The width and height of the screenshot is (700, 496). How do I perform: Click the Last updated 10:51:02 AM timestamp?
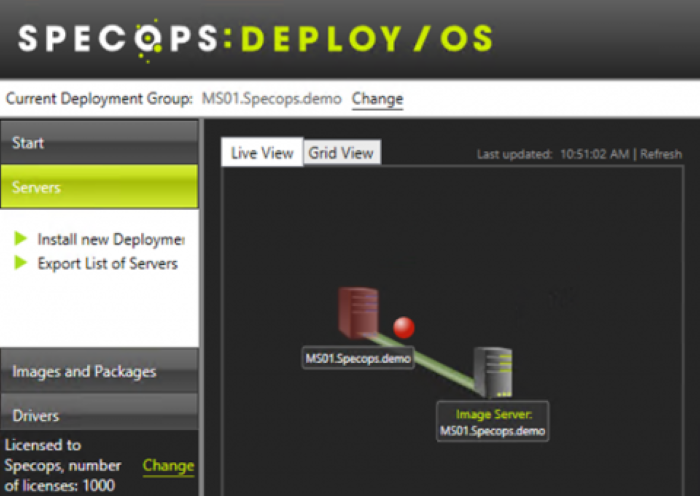(553, 154)
